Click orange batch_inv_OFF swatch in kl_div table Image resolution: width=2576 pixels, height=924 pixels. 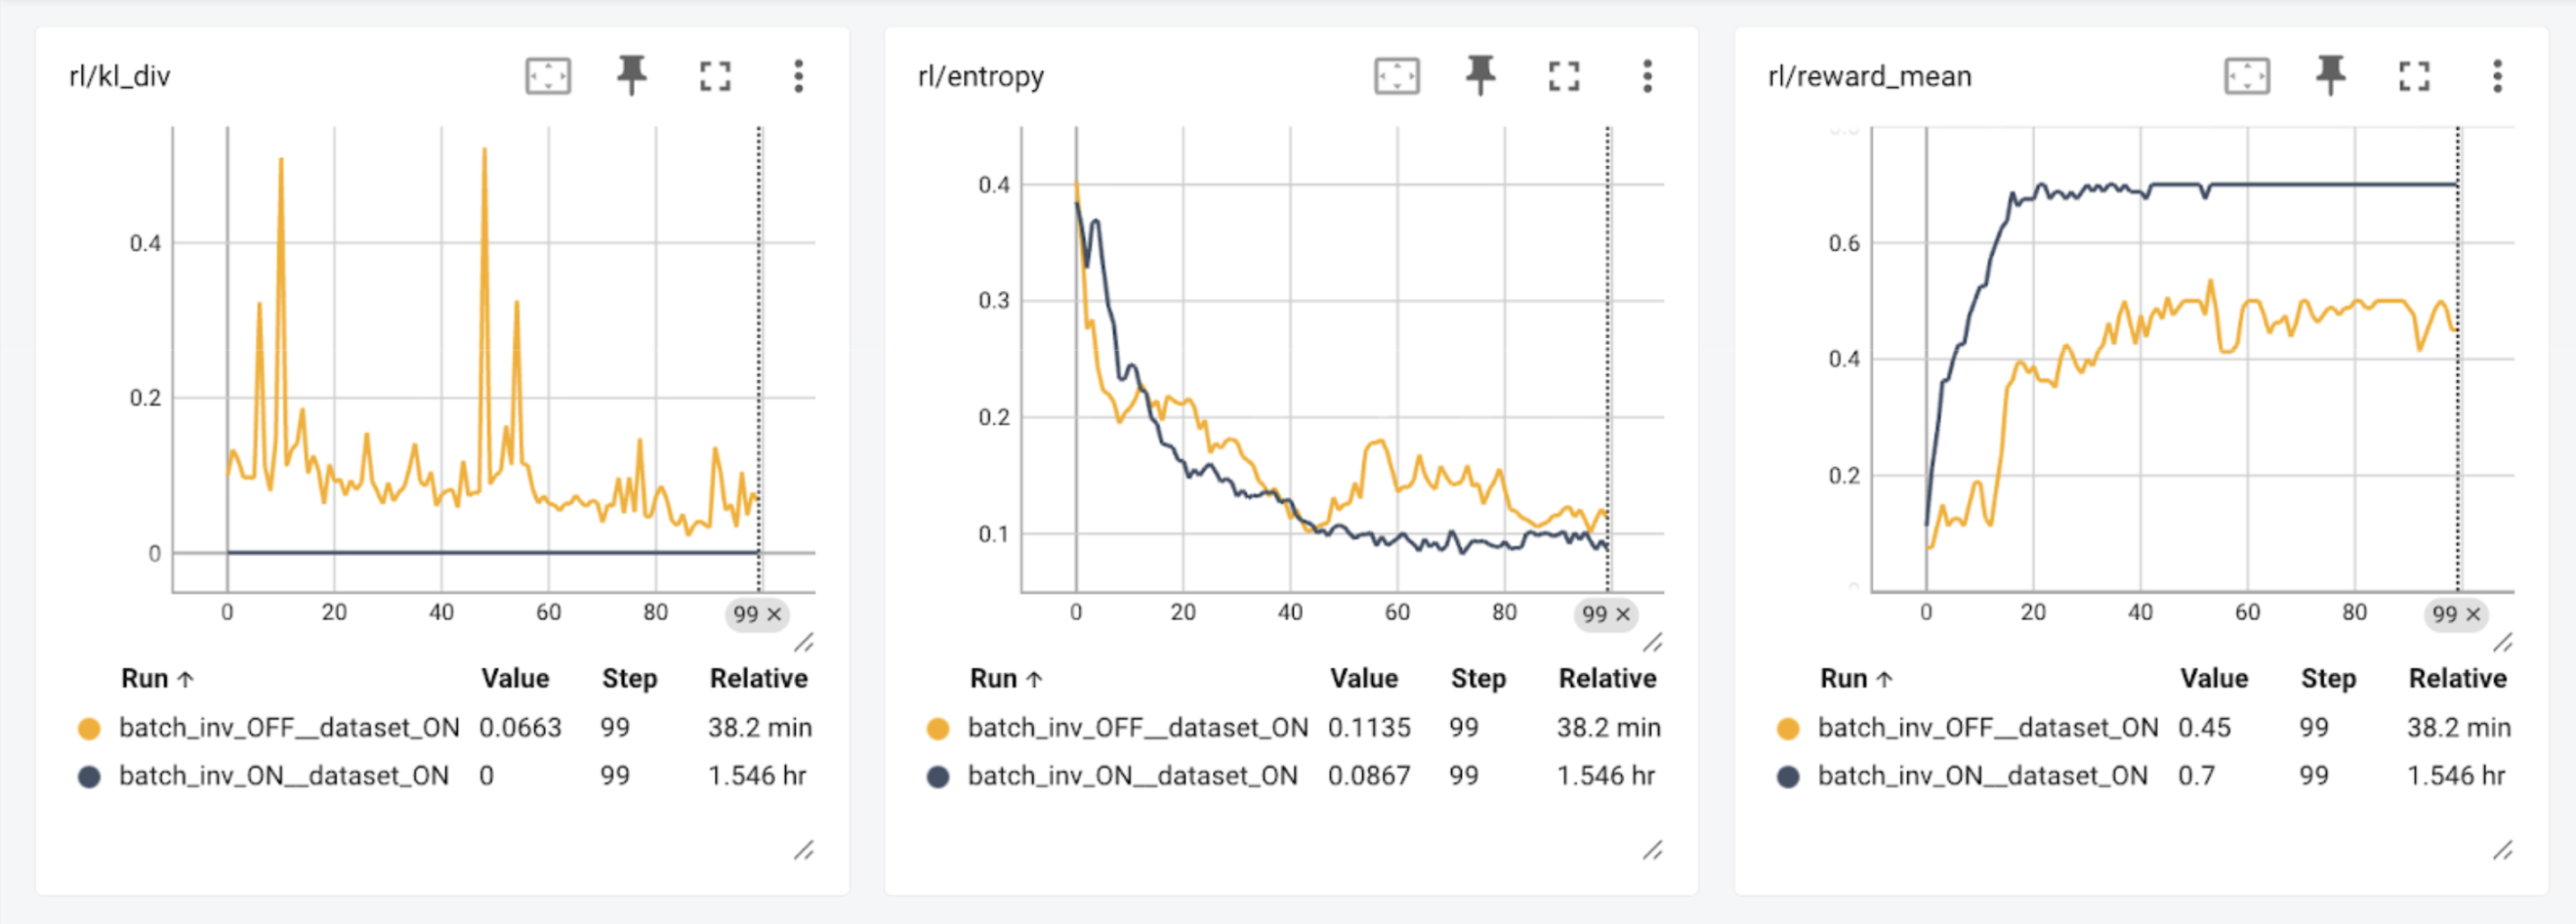tap(89, 729)
